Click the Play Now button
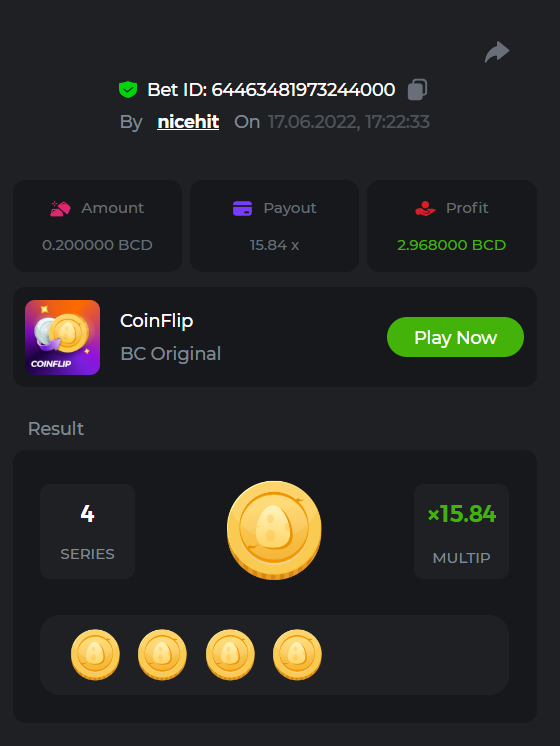 pyautogui.click(x=455, y=337)
